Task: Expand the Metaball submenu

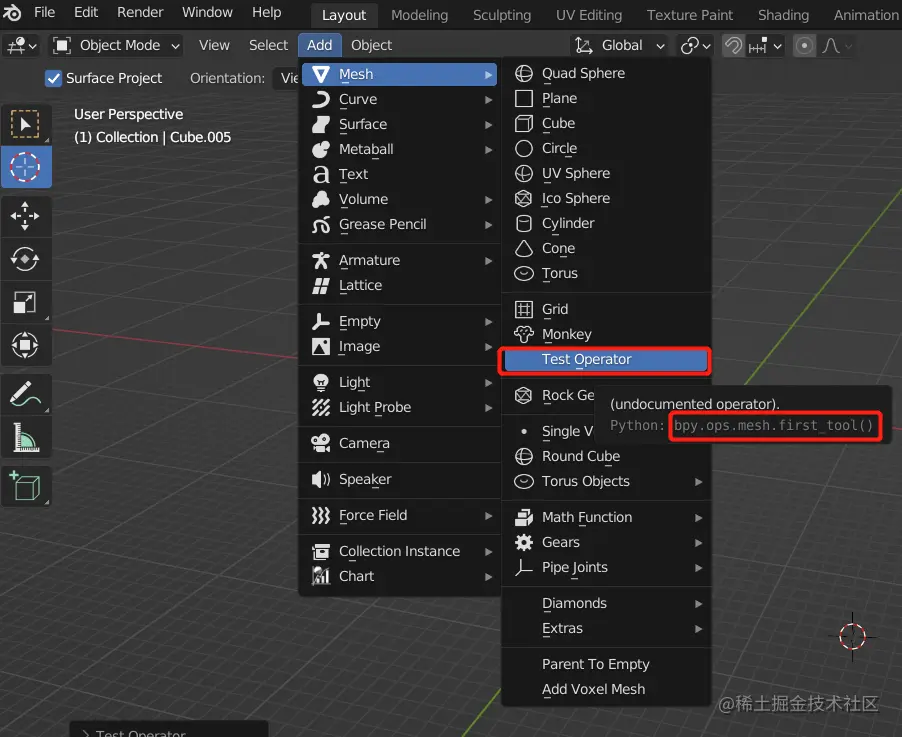Action: click(399, 149)
